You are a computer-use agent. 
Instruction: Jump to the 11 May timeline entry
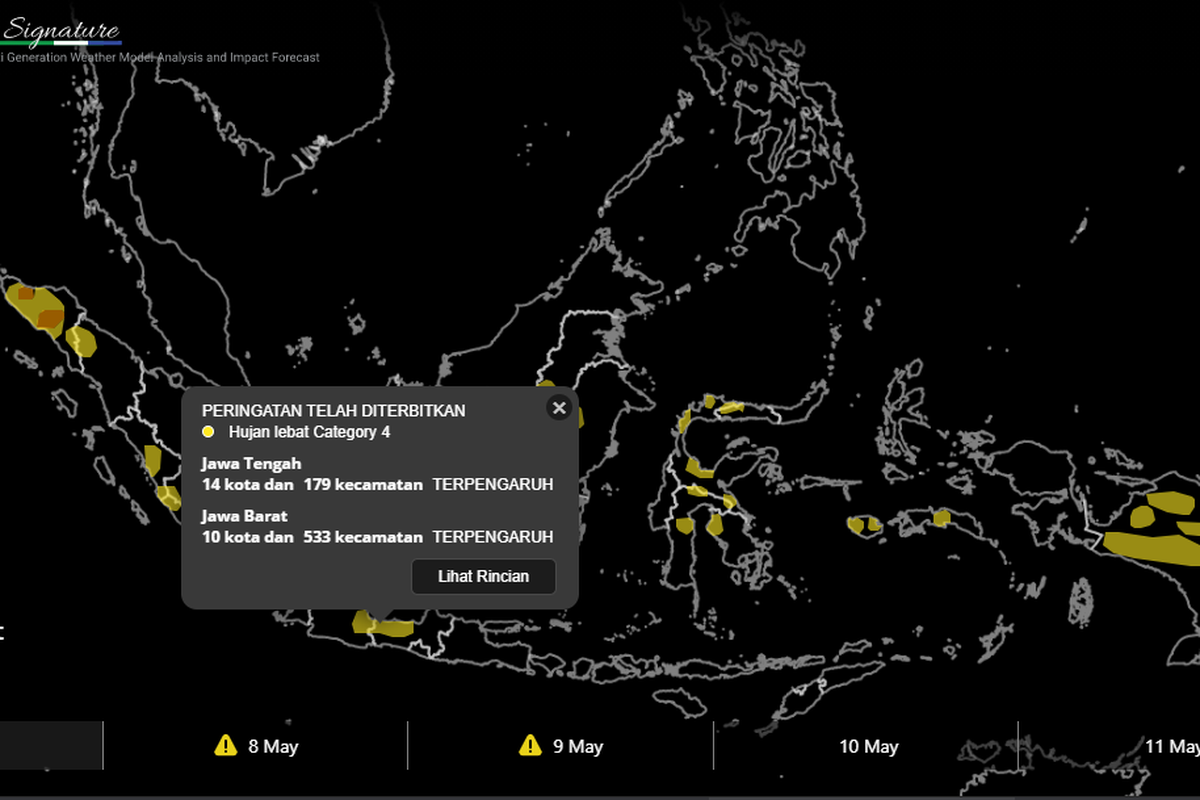[x=1170, y=746]
